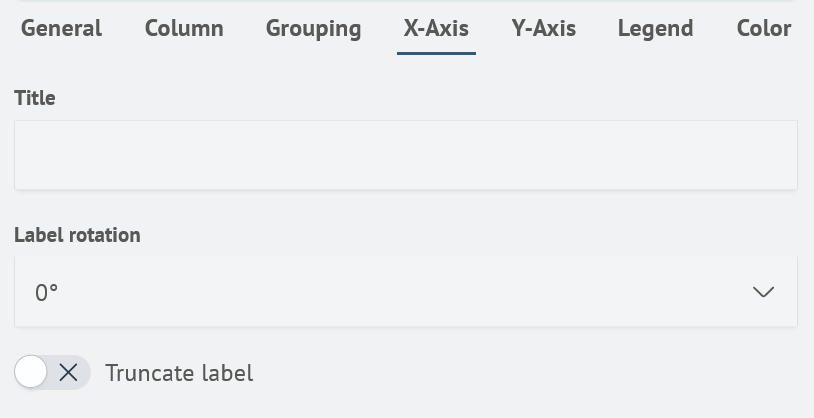Click the underline beneath the X-Axis tab

pos(436,53)
